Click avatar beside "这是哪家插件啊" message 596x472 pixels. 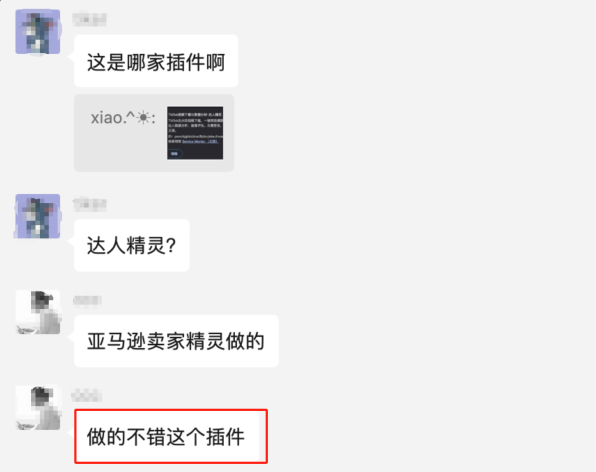(x=38, y=32)
